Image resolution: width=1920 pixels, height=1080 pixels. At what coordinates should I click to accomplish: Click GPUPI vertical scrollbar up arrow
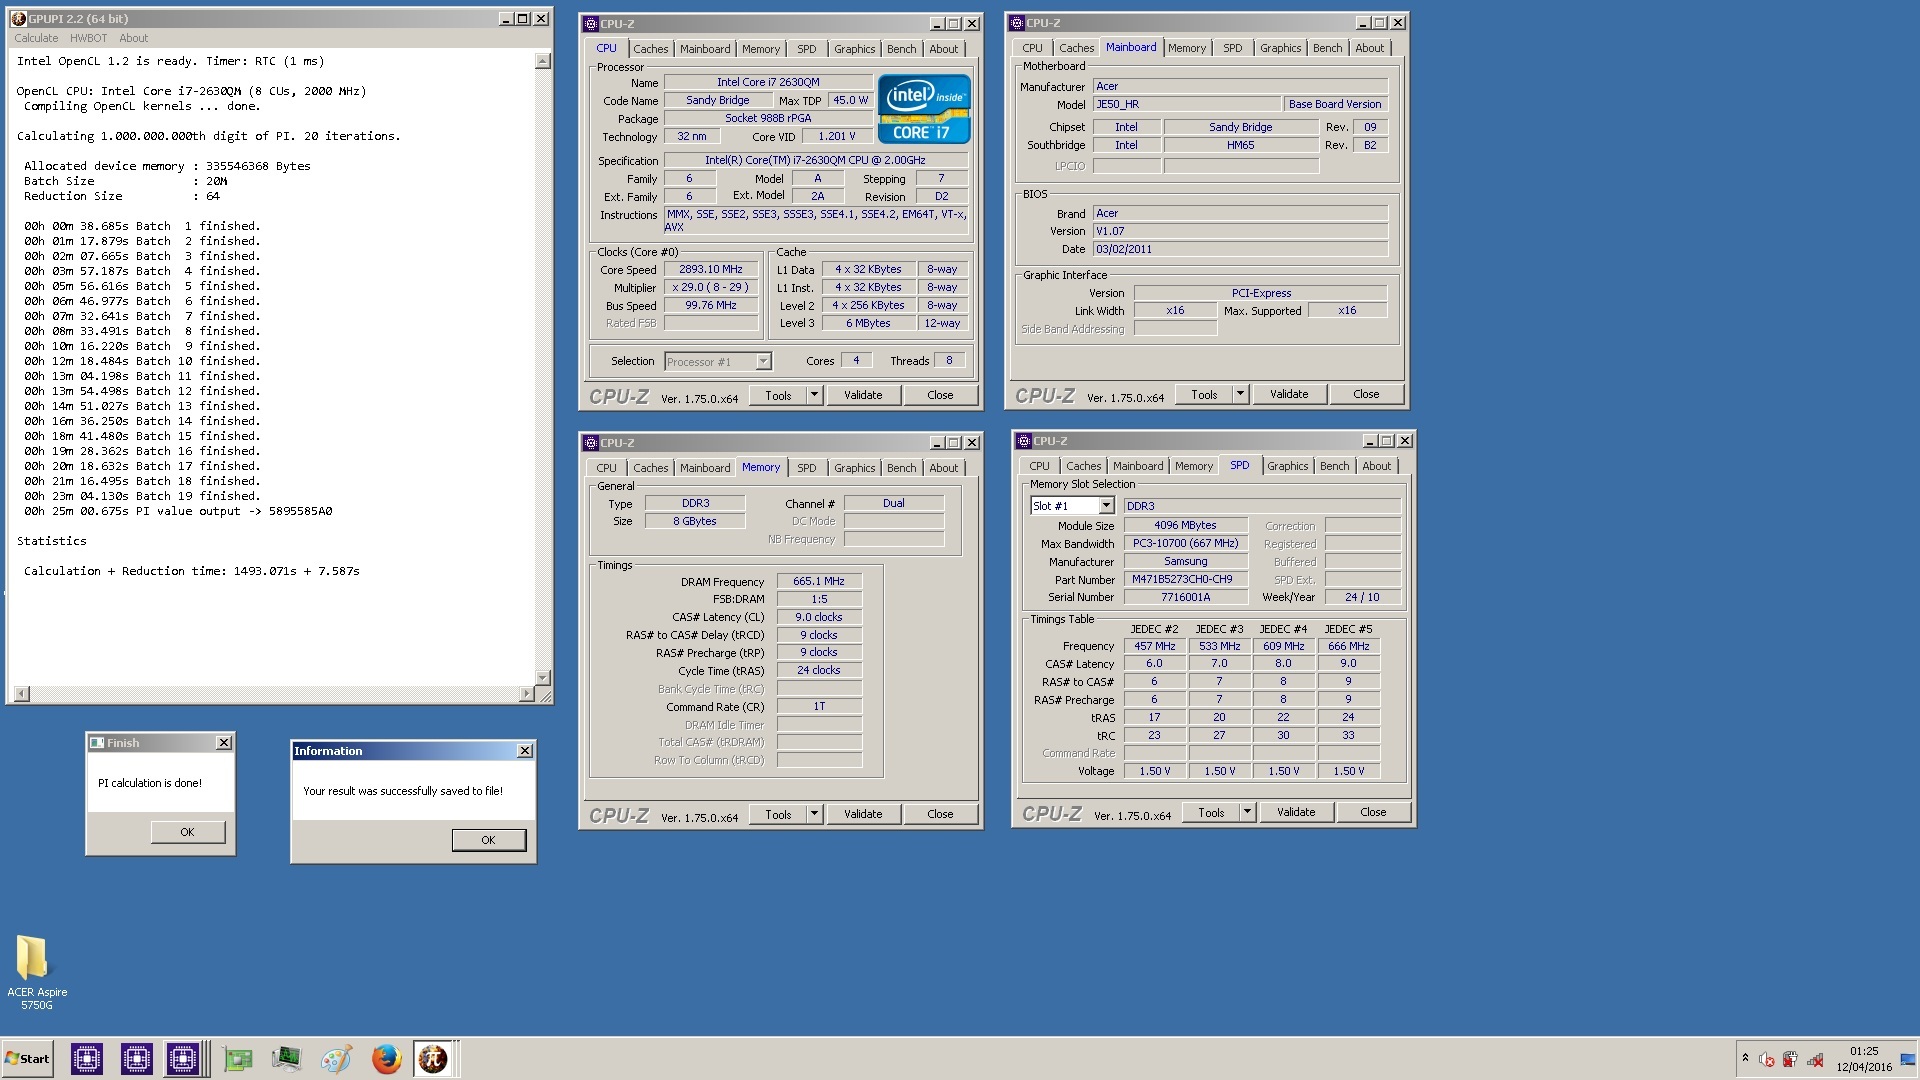point(543,61)
